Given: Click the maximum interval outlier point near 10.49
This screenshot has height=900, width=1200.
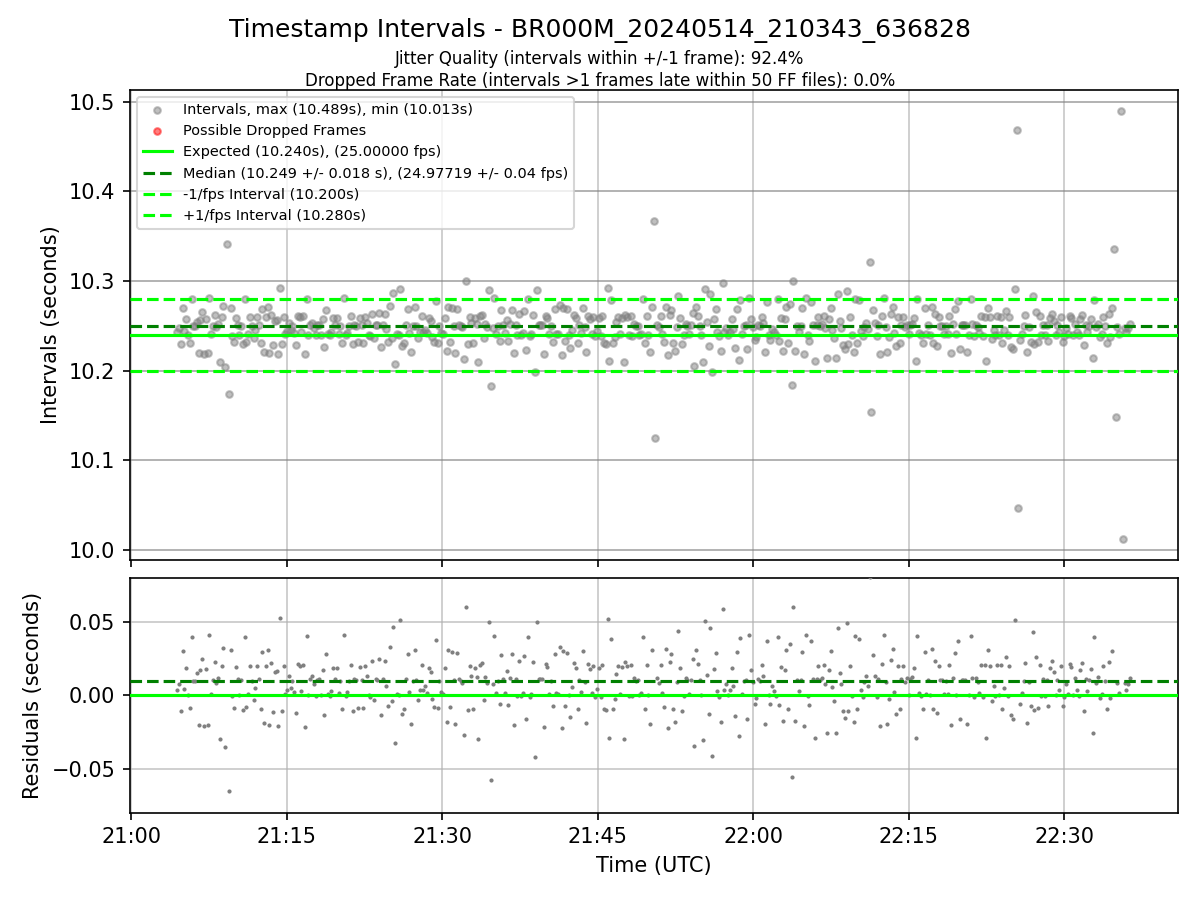Looking at the screenshot, I should 1121,111.
